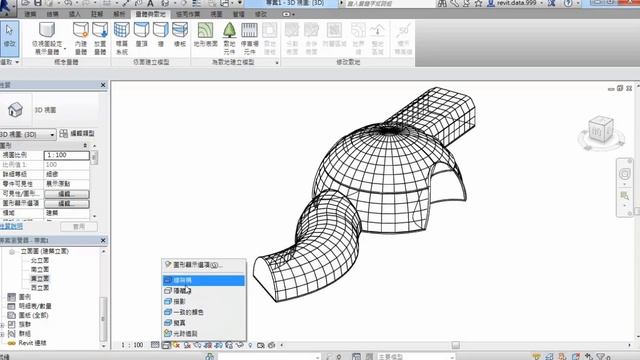Toggle Sun Path on view control bar
This screenshot has width=640, height=360.
(x=176, y=345)
